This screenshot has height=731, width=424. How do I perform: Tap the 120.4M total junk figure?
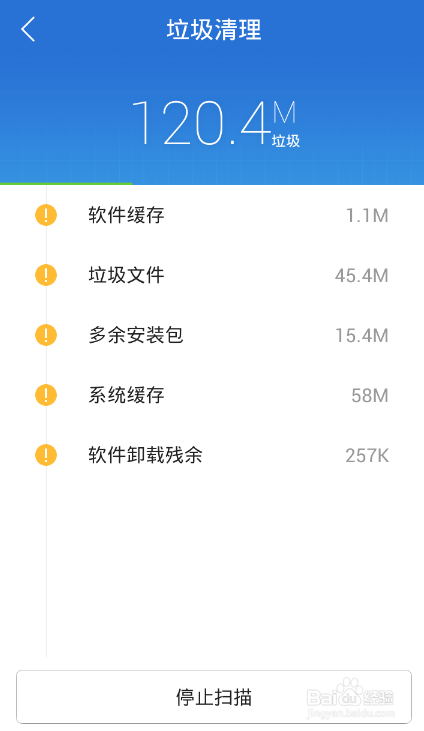pos(215,124)
